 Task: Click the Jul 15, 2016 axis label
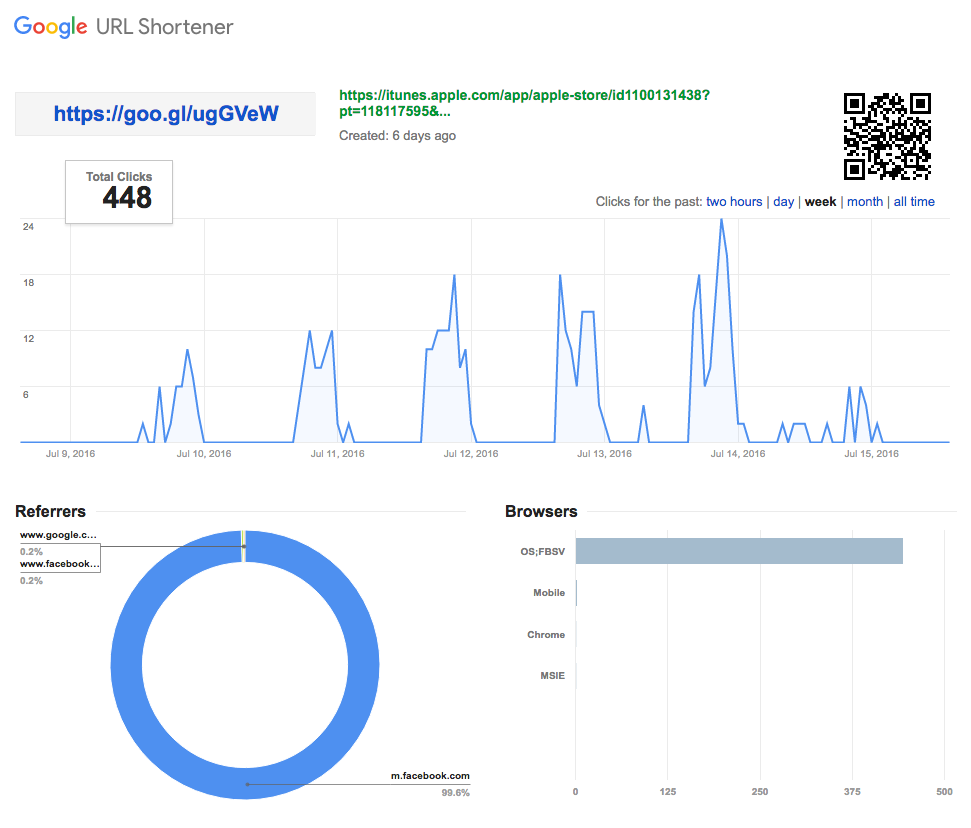pos(871,453)
